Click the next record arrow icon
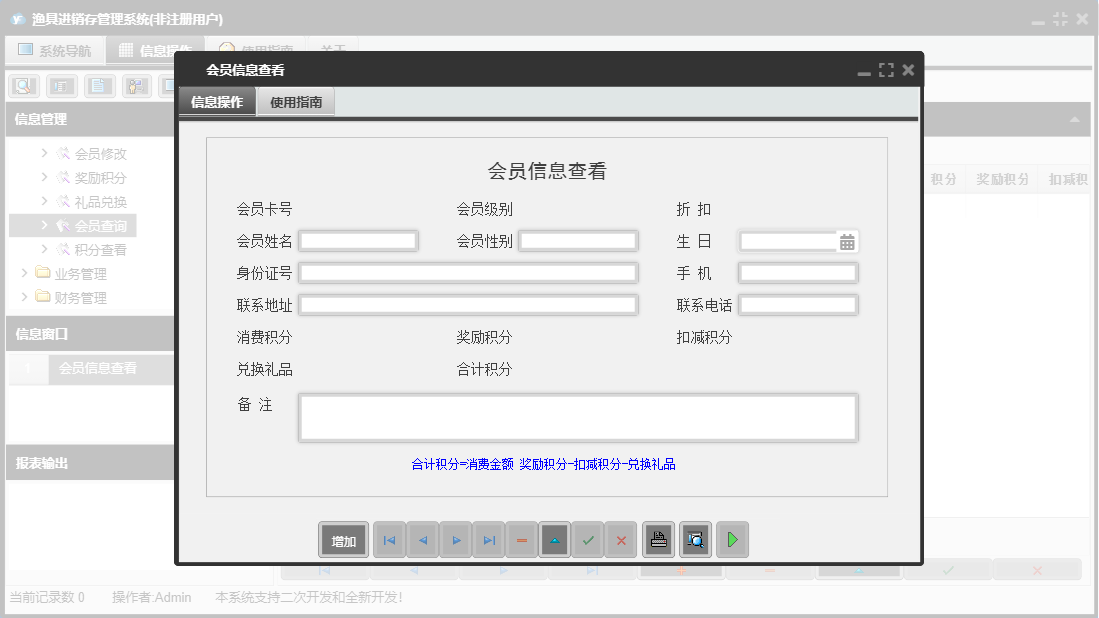This screenshot has width=1099, height=618. [455, 539]
